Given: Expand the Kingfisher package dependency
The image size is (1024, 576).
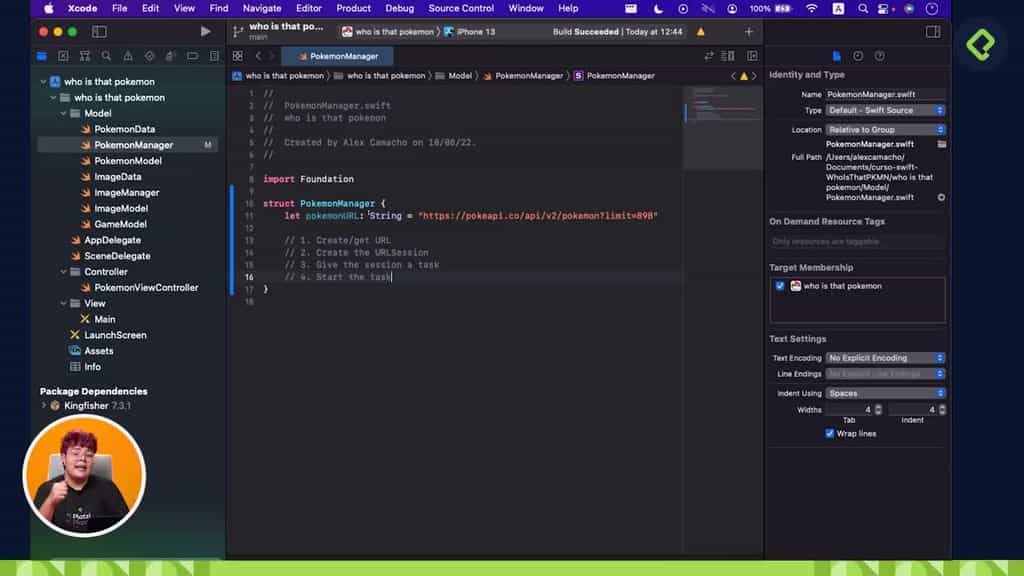Looking at the screenshot, I should point(43,405).
